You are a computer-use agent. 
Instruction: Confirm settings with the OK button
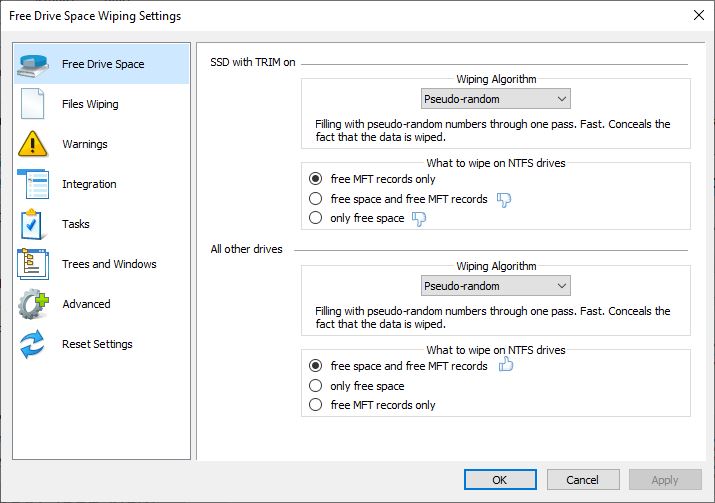(x=500, y=480)
